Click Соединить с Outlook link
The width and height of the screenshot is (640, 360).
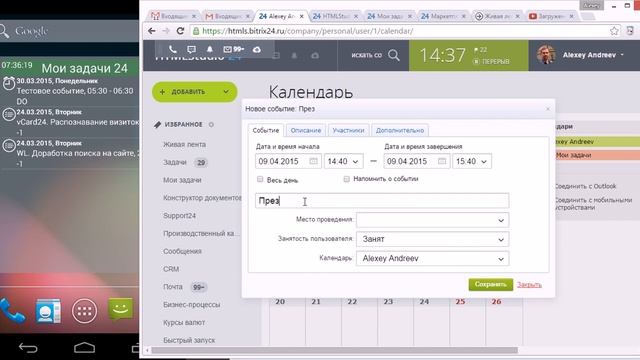584,186
